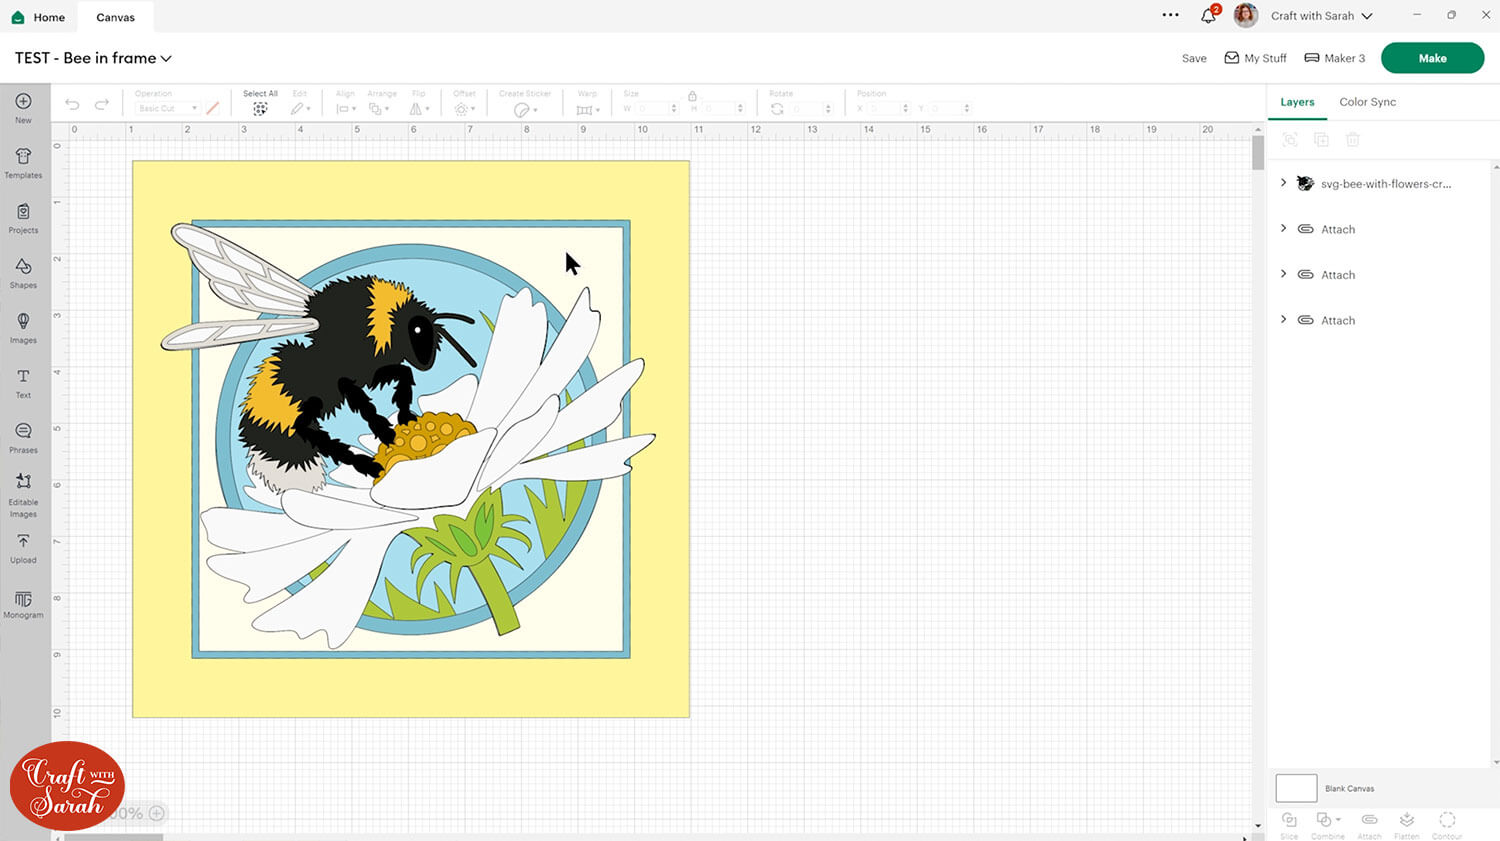This screenshot has height=841, width=1500.
Task: Open the Edit dropdown
Action: [x=300, y=109]
